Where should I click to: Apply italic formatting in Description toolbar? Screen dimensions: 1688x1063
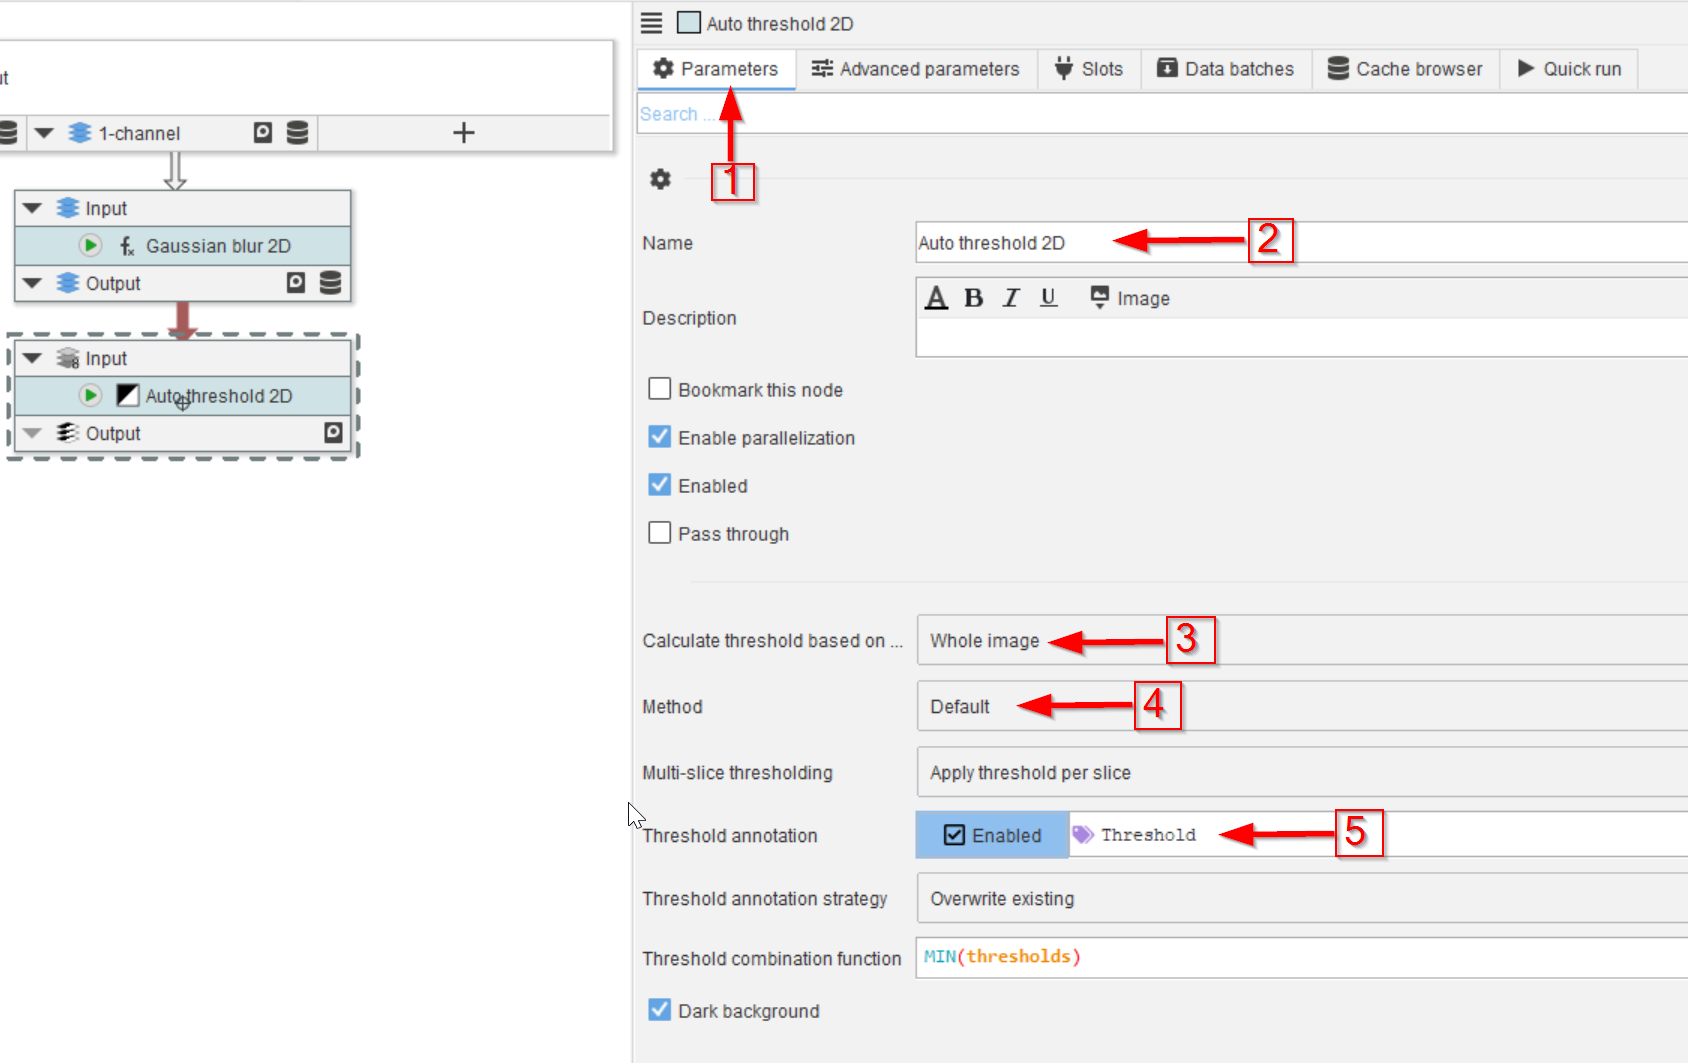coord(1011,298)
